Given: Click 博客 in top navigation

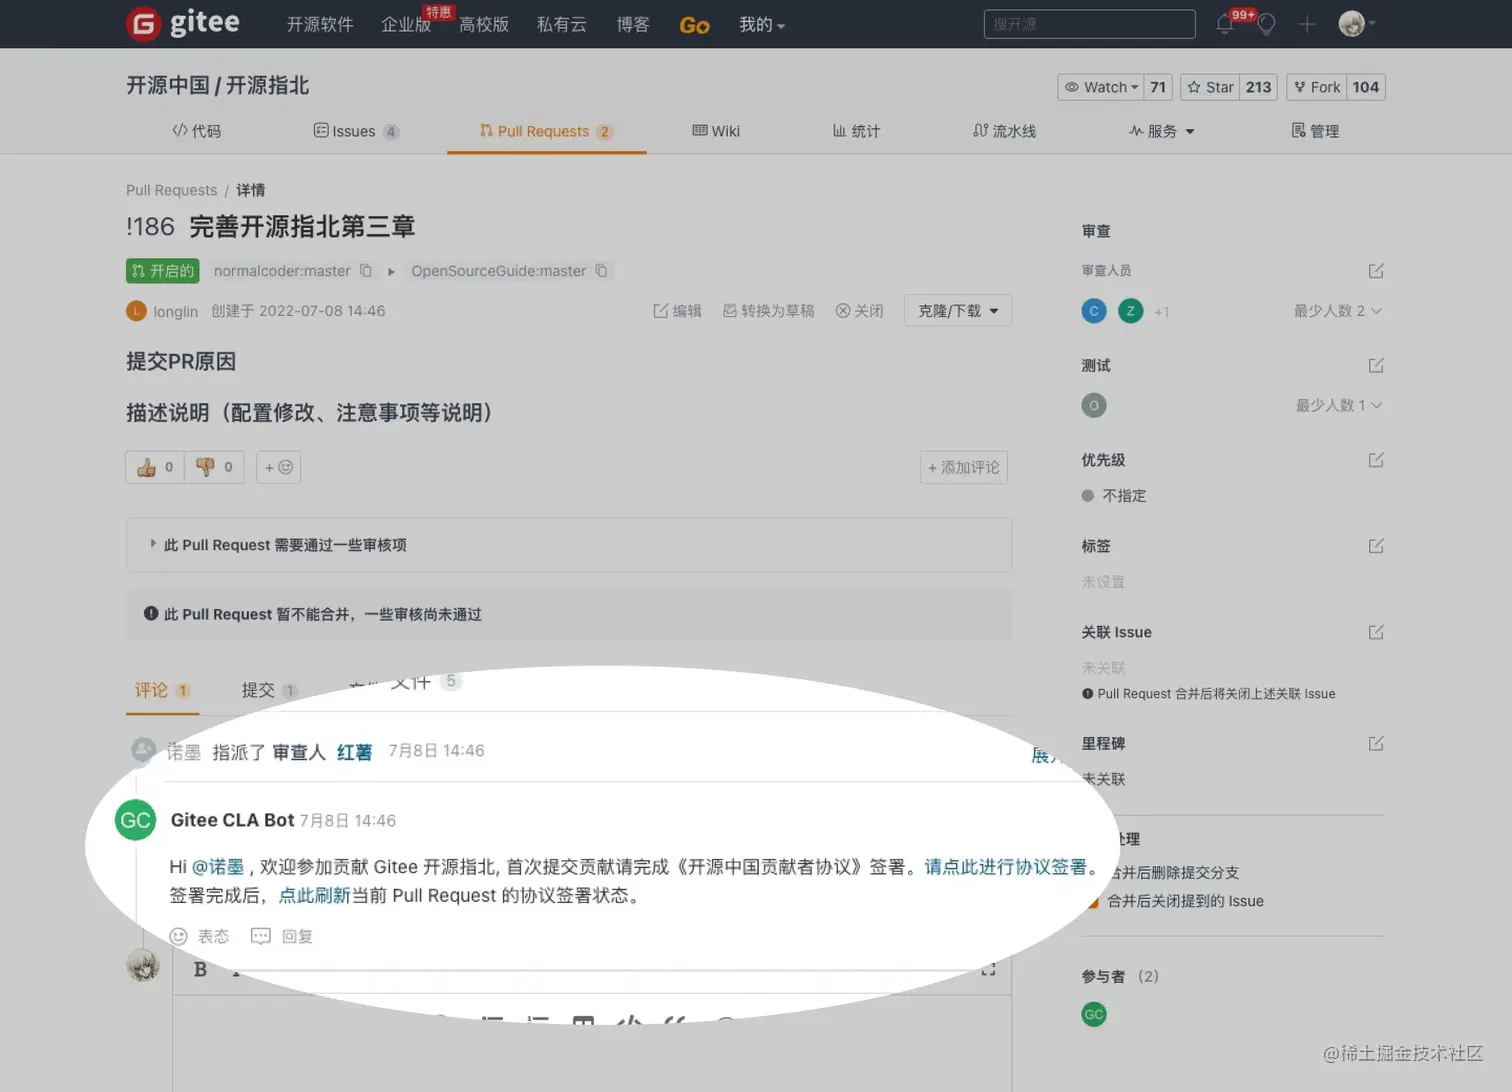Looking at the screenshot, I should [x=633, y=25].
